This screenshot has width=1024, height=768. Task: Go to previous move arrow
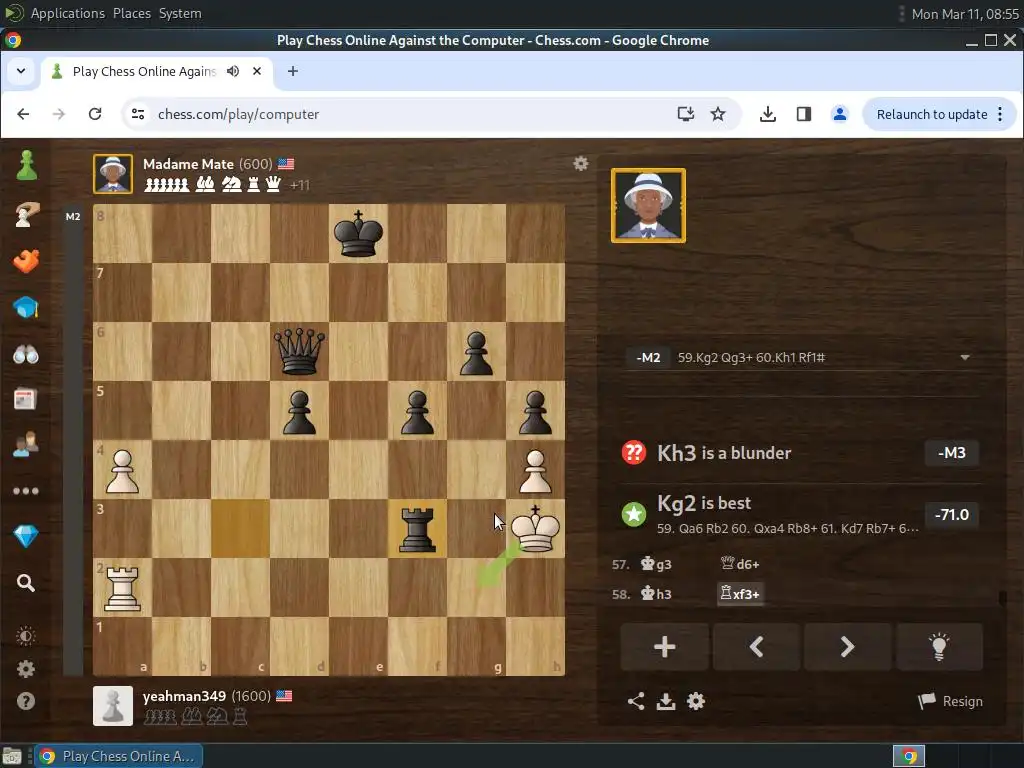click(x=756, y=647)
